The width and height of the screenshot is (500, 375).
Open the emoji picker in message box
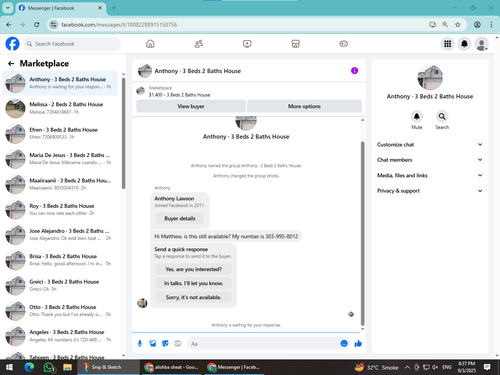(344, 343)
